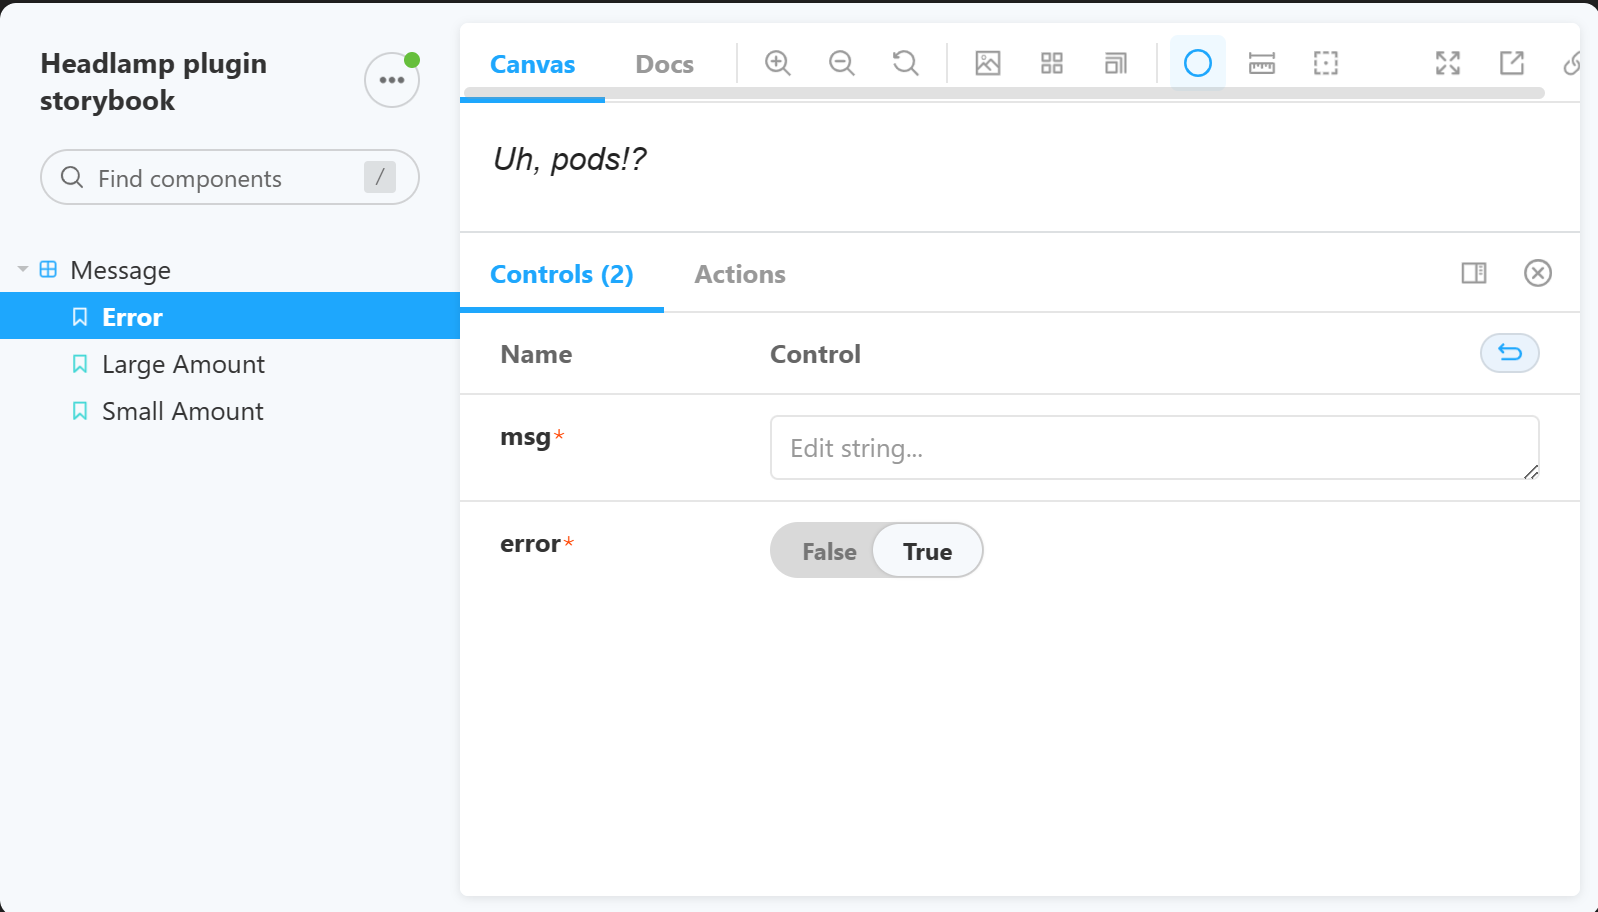Set error toggle to False
The height and width of the screenshot is (912, 1598).
click(x=829, y=551)
